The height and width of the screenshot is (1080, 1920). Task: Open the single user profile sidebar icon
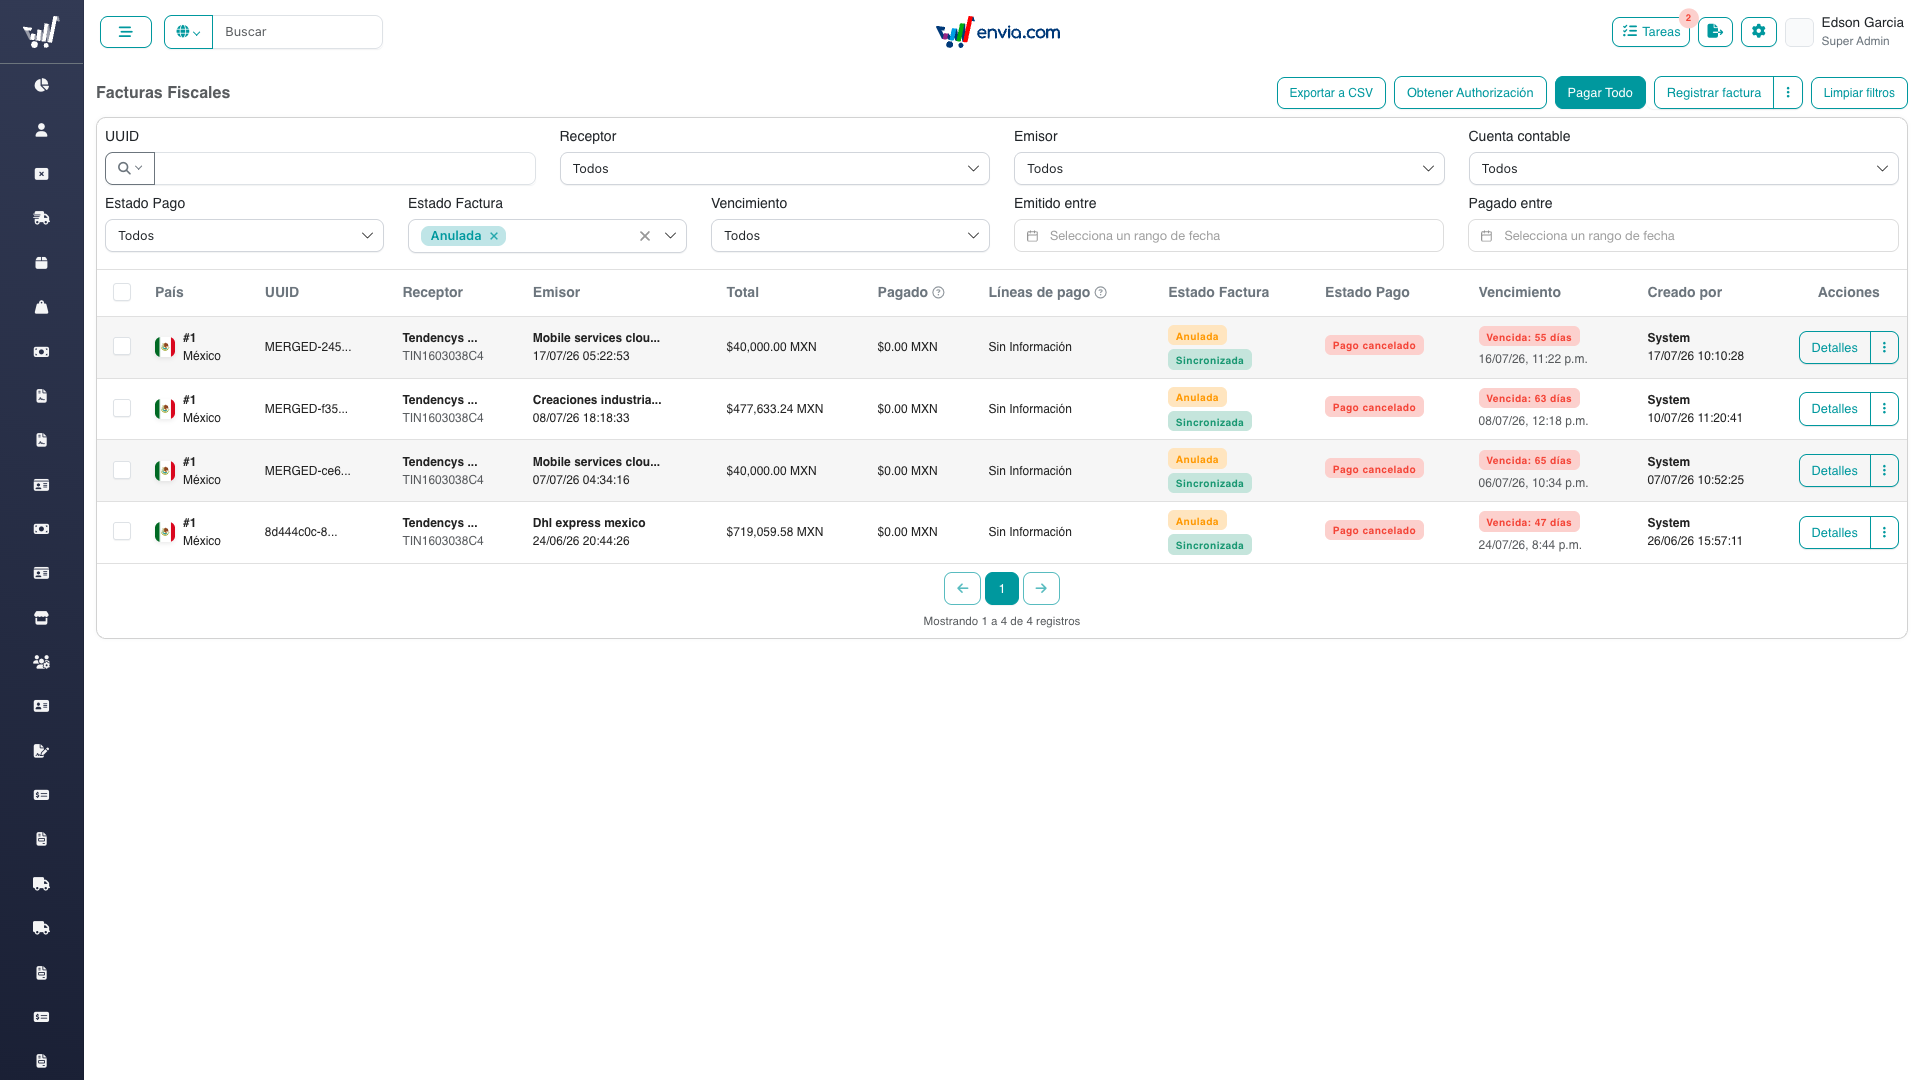click(x=41, y=130)
